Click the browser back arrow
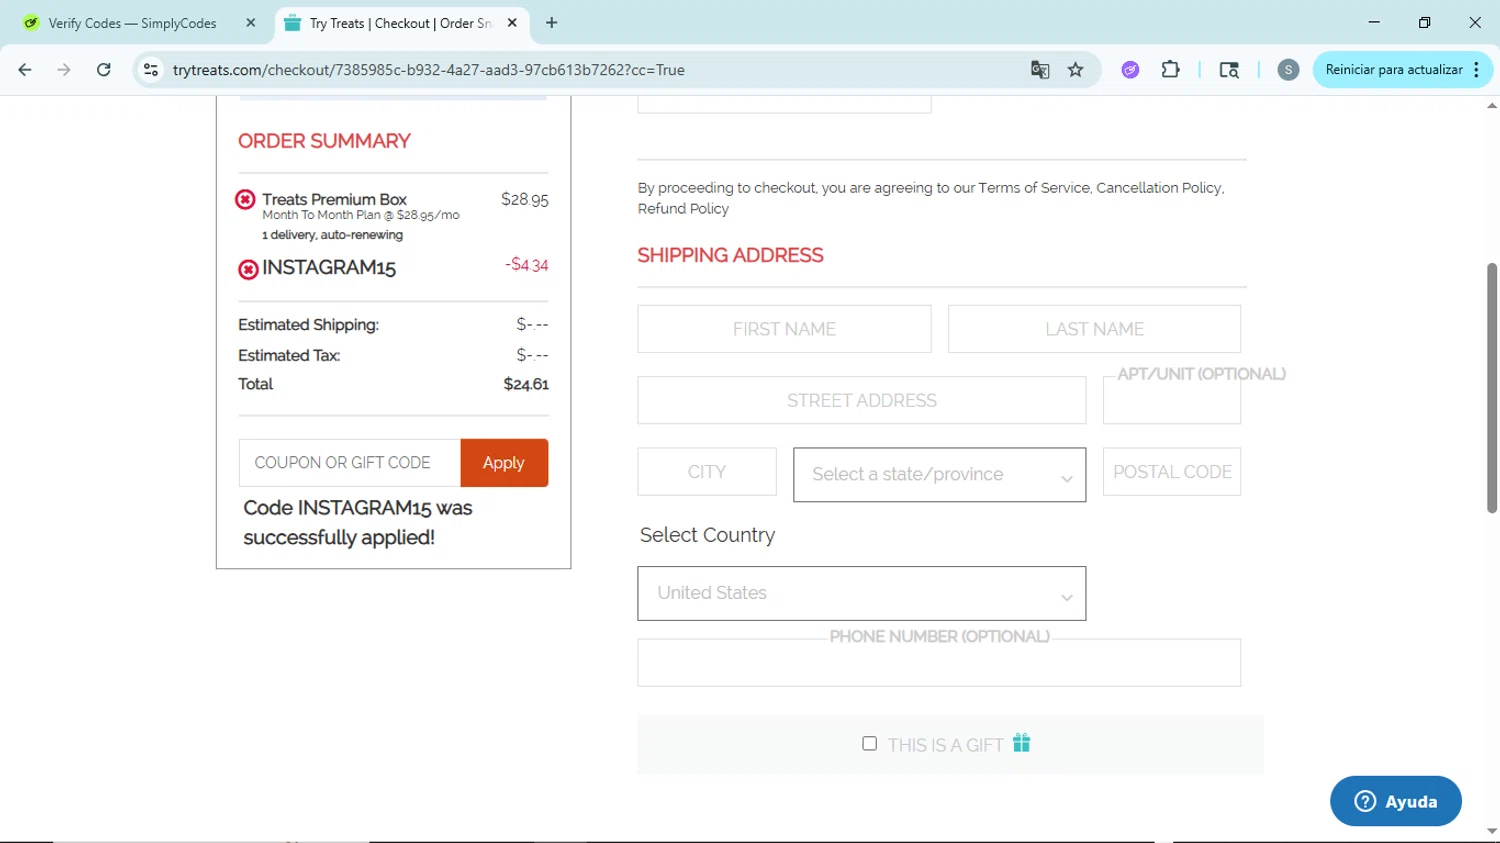The width and height of the screenshot is (1500, 843). (x=25, y=70)
